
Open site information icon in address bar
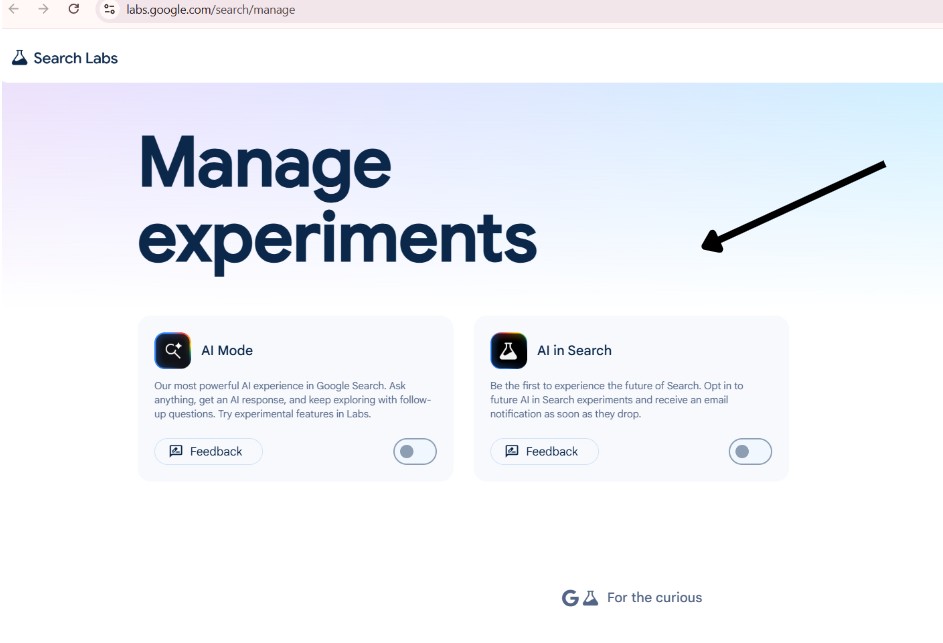pyautogui.click(x=109, y=9)
